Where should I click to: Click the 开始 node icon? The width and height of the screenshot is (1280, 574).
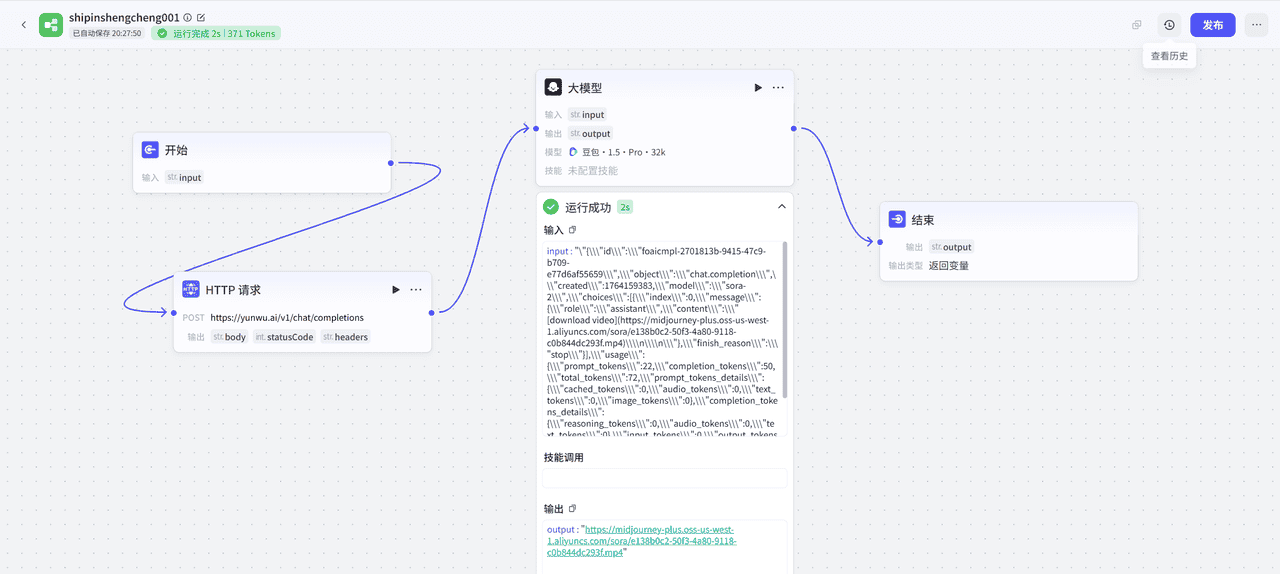coord(150,150)
